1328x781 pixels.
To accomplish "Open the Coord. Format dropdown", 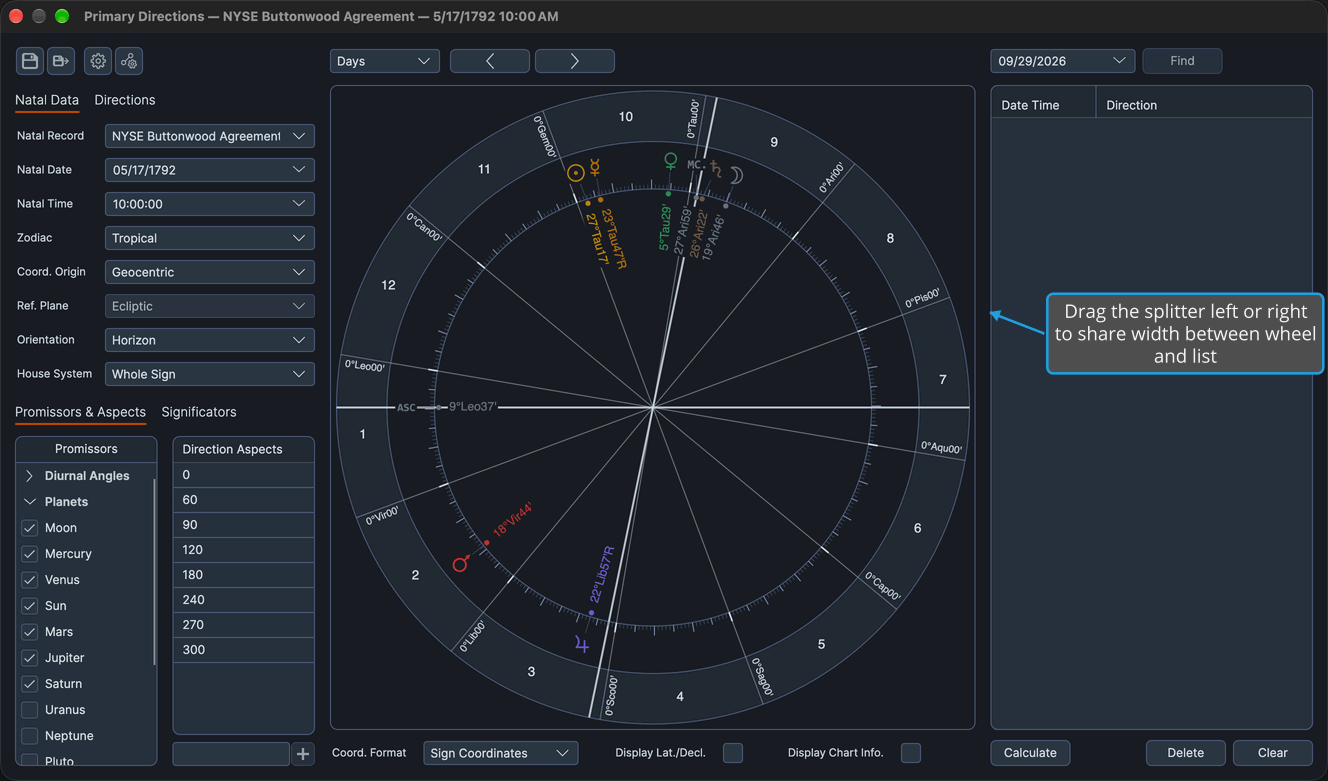I will pyautogui.click(x=501, y=753).
